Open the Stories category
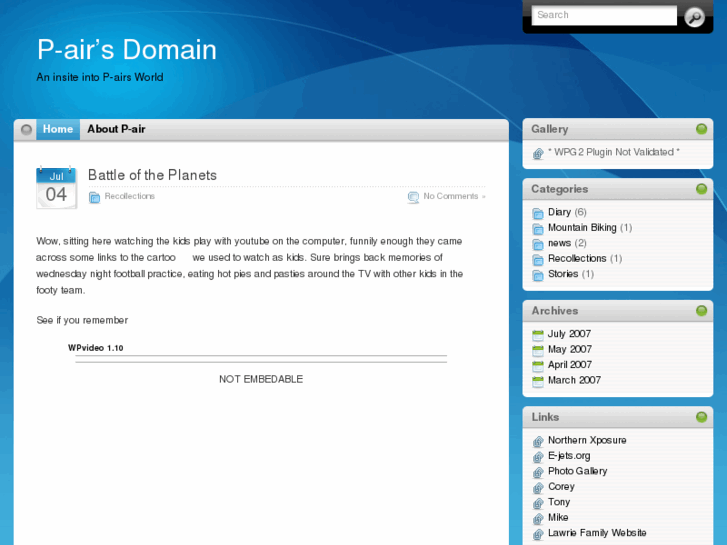The width and height of the screenshot is (727, 545). (563, 274)
